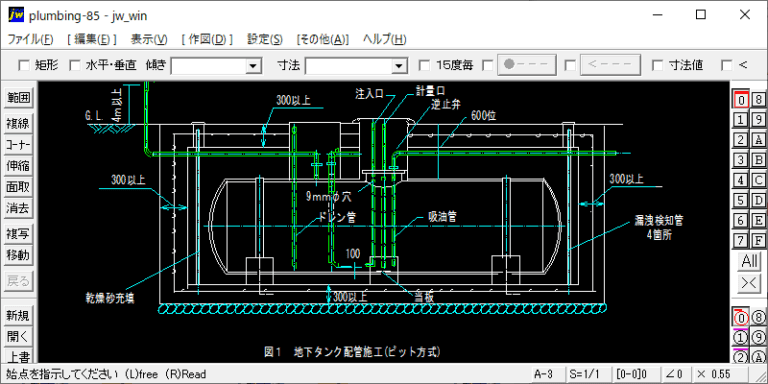Image resolution: width=768 pixels, height=384 pixels.
Task: Click the All layers button
Action: pos(749,262)
